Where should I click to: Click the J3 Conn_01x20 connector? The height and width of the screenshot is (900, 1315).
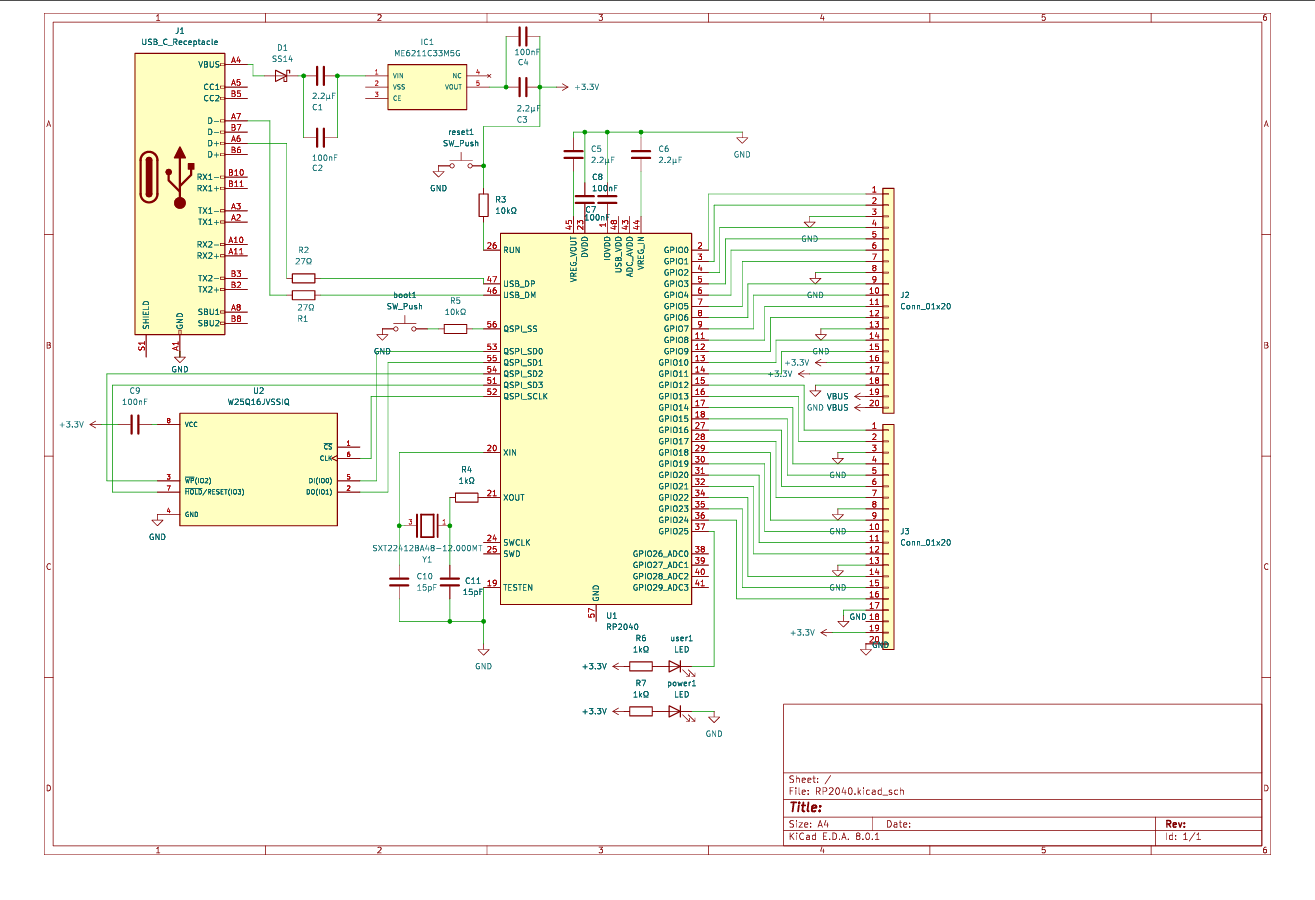click(x=887, y=537)
